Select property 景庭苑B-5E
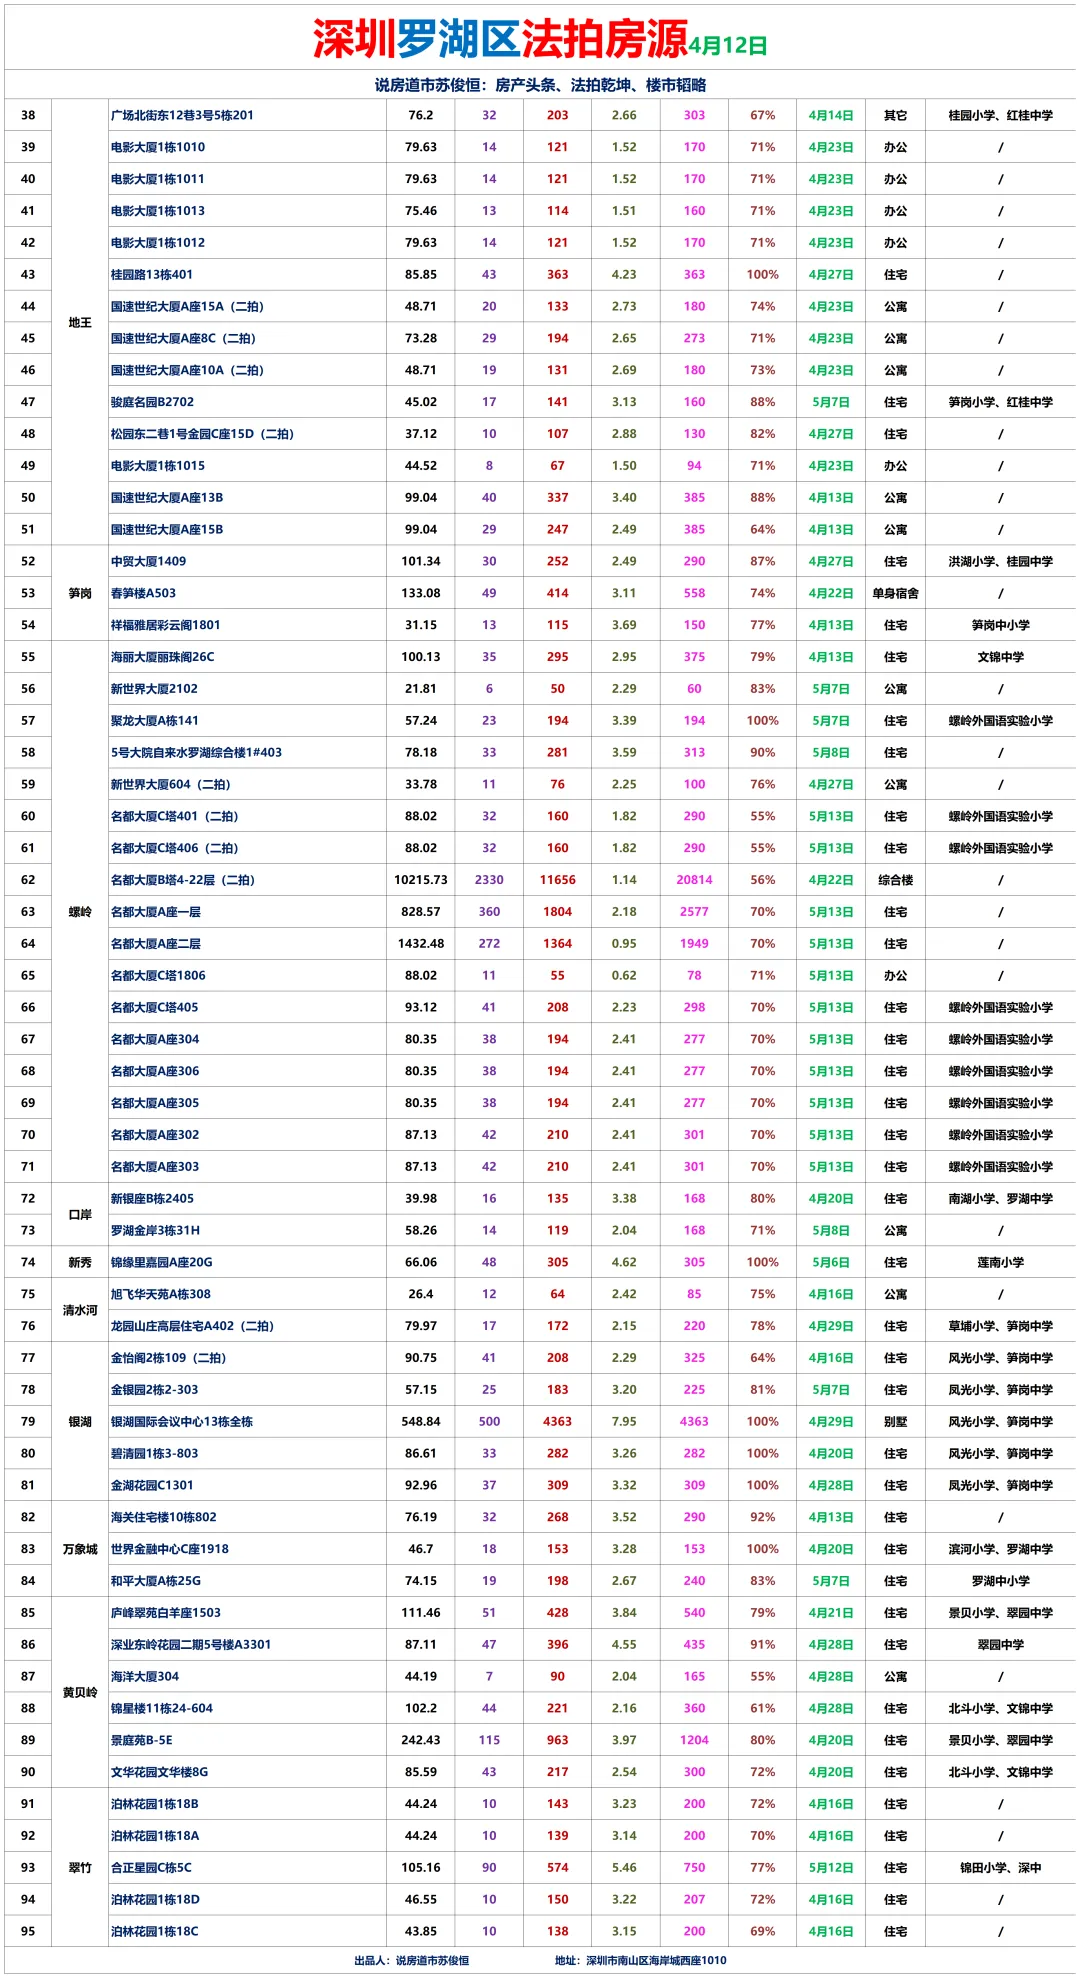Viewport: 1080px width, 1978px height. (x=141, y=1741)
